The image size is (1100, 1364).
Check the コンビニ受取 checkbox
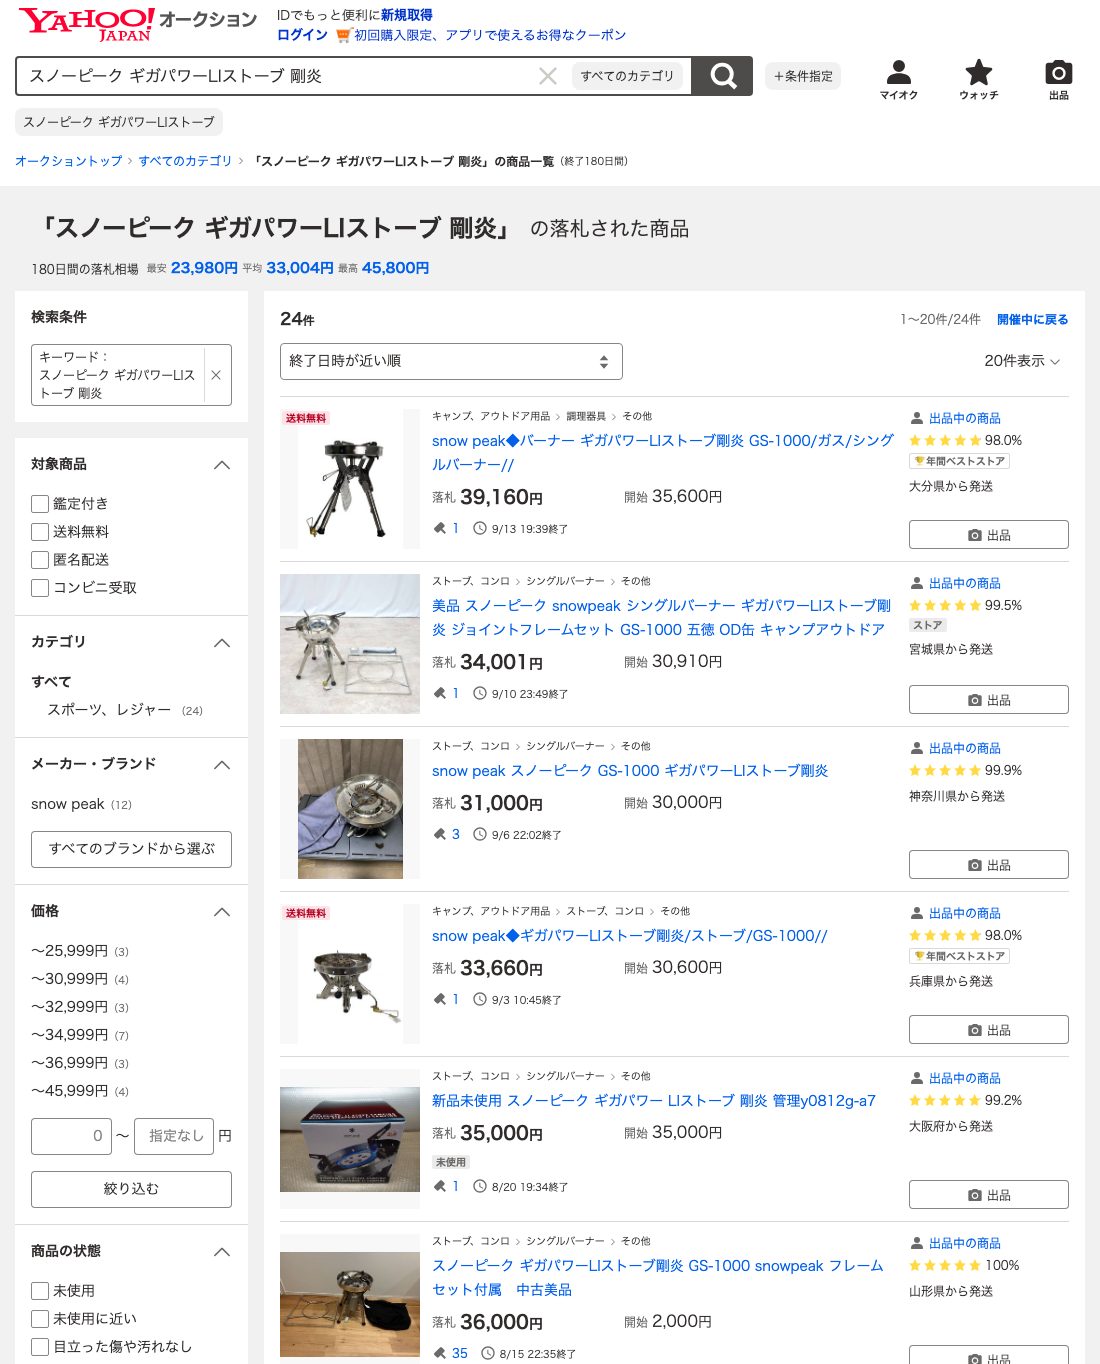pyautogui.click(x=40, y=588)
